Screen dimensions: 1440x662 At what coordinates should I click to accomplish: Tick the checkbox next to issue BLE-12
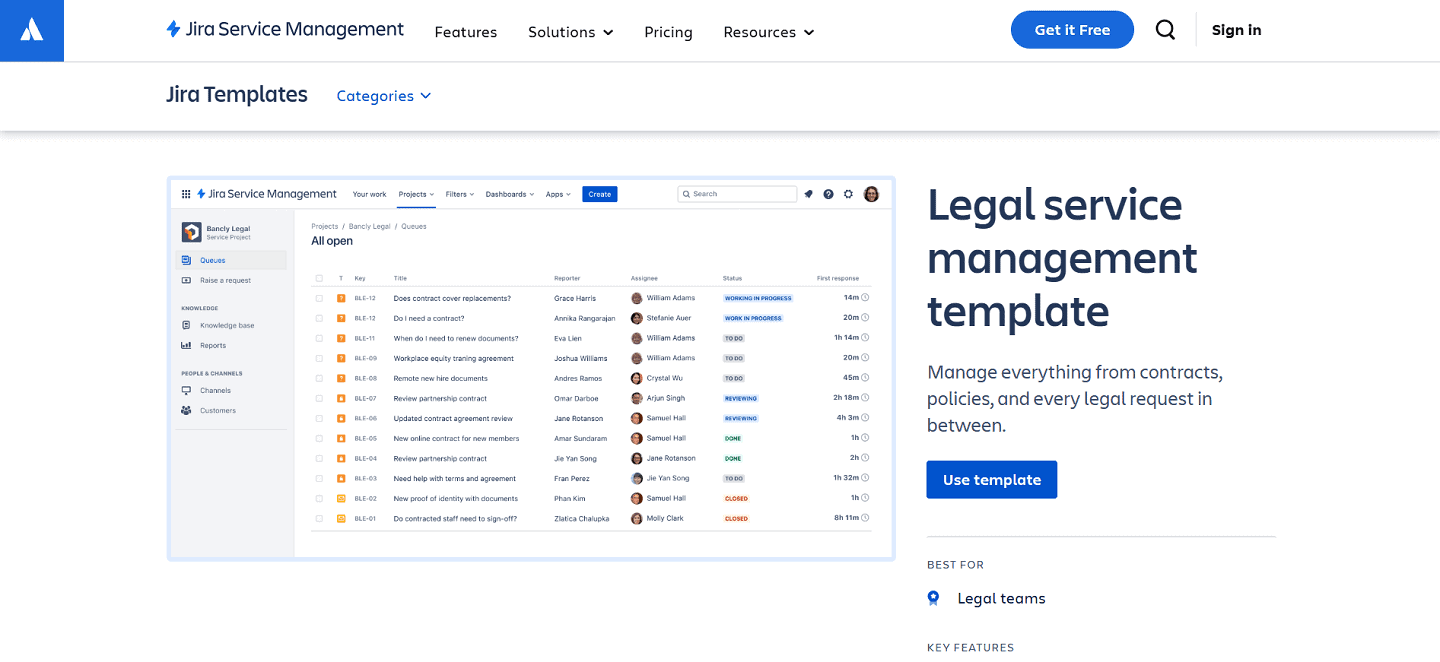(319, 298)
